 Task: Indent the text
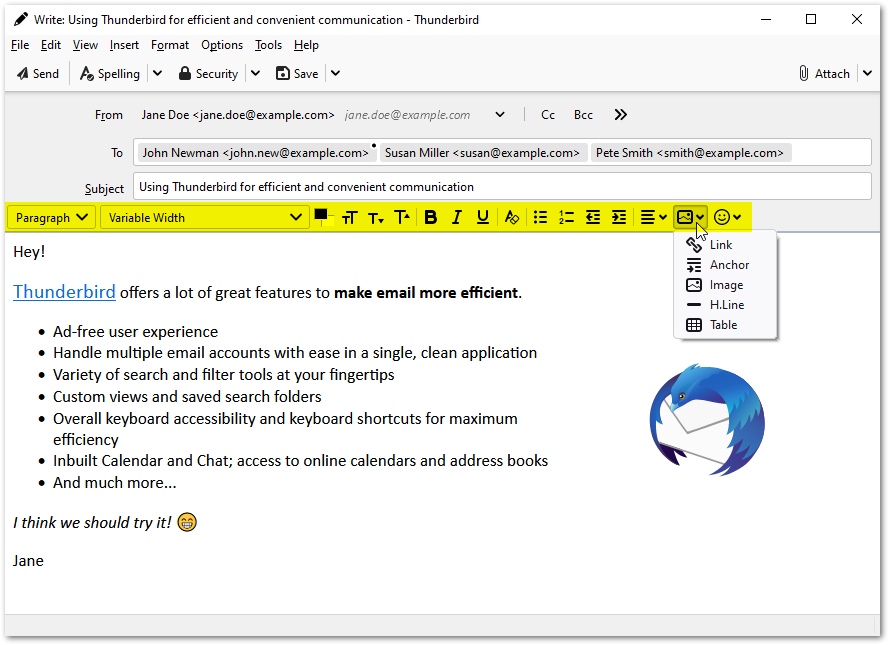click(619, 218)
